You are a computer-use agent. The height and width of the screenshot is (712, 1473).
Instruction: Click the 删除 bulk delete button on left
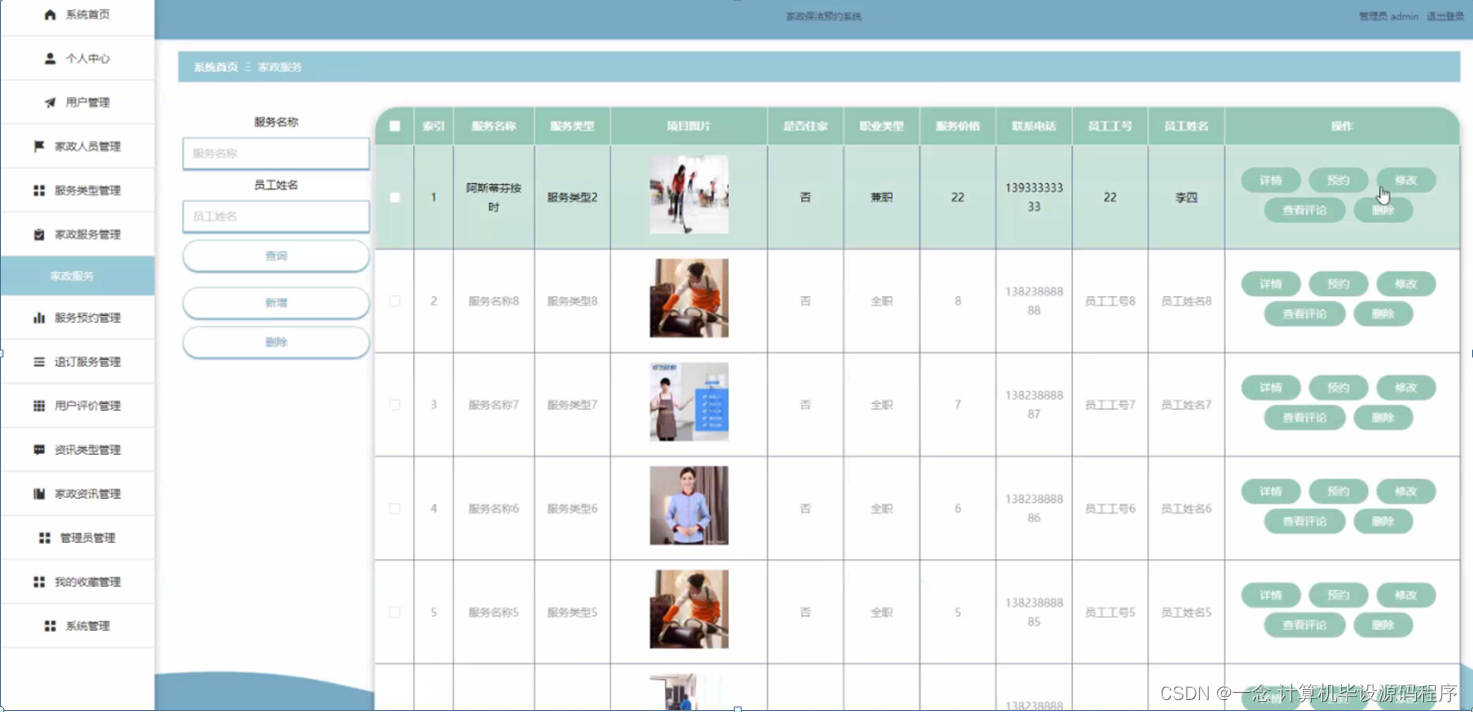(276, 342)
